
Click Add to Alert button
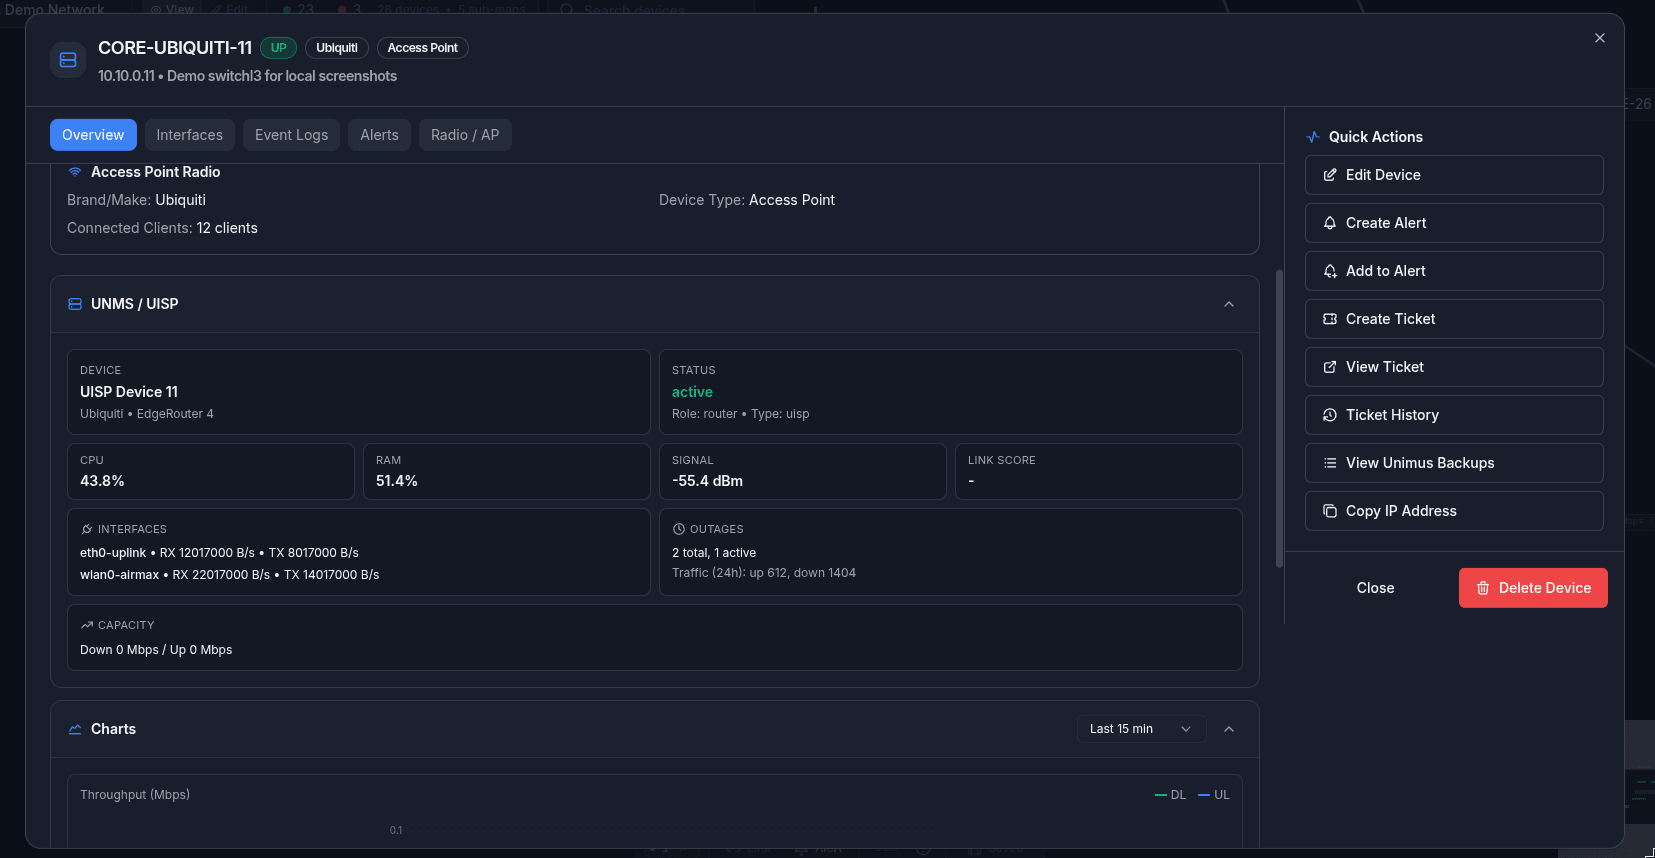click(x=1454, y=271)
